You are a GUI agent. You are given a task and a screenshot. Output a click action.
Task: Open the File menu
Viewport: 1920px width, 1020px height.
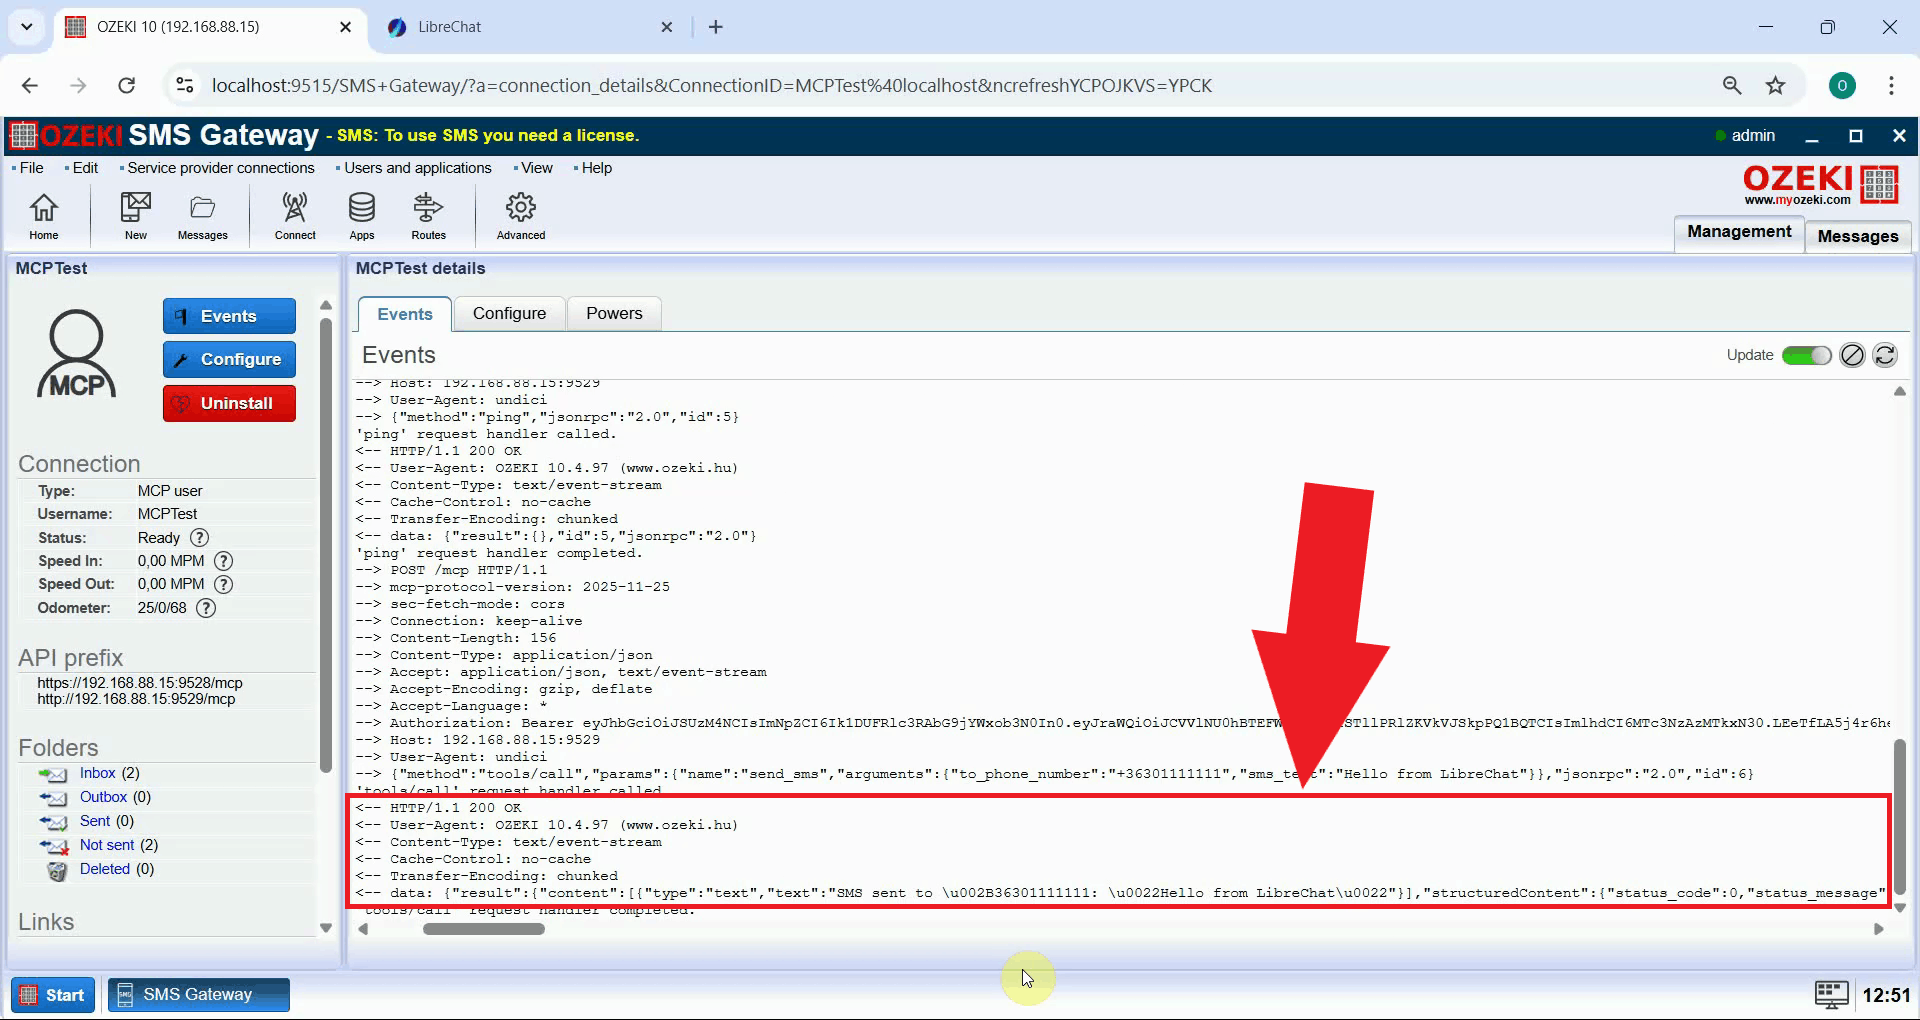[x=31, y=168]
